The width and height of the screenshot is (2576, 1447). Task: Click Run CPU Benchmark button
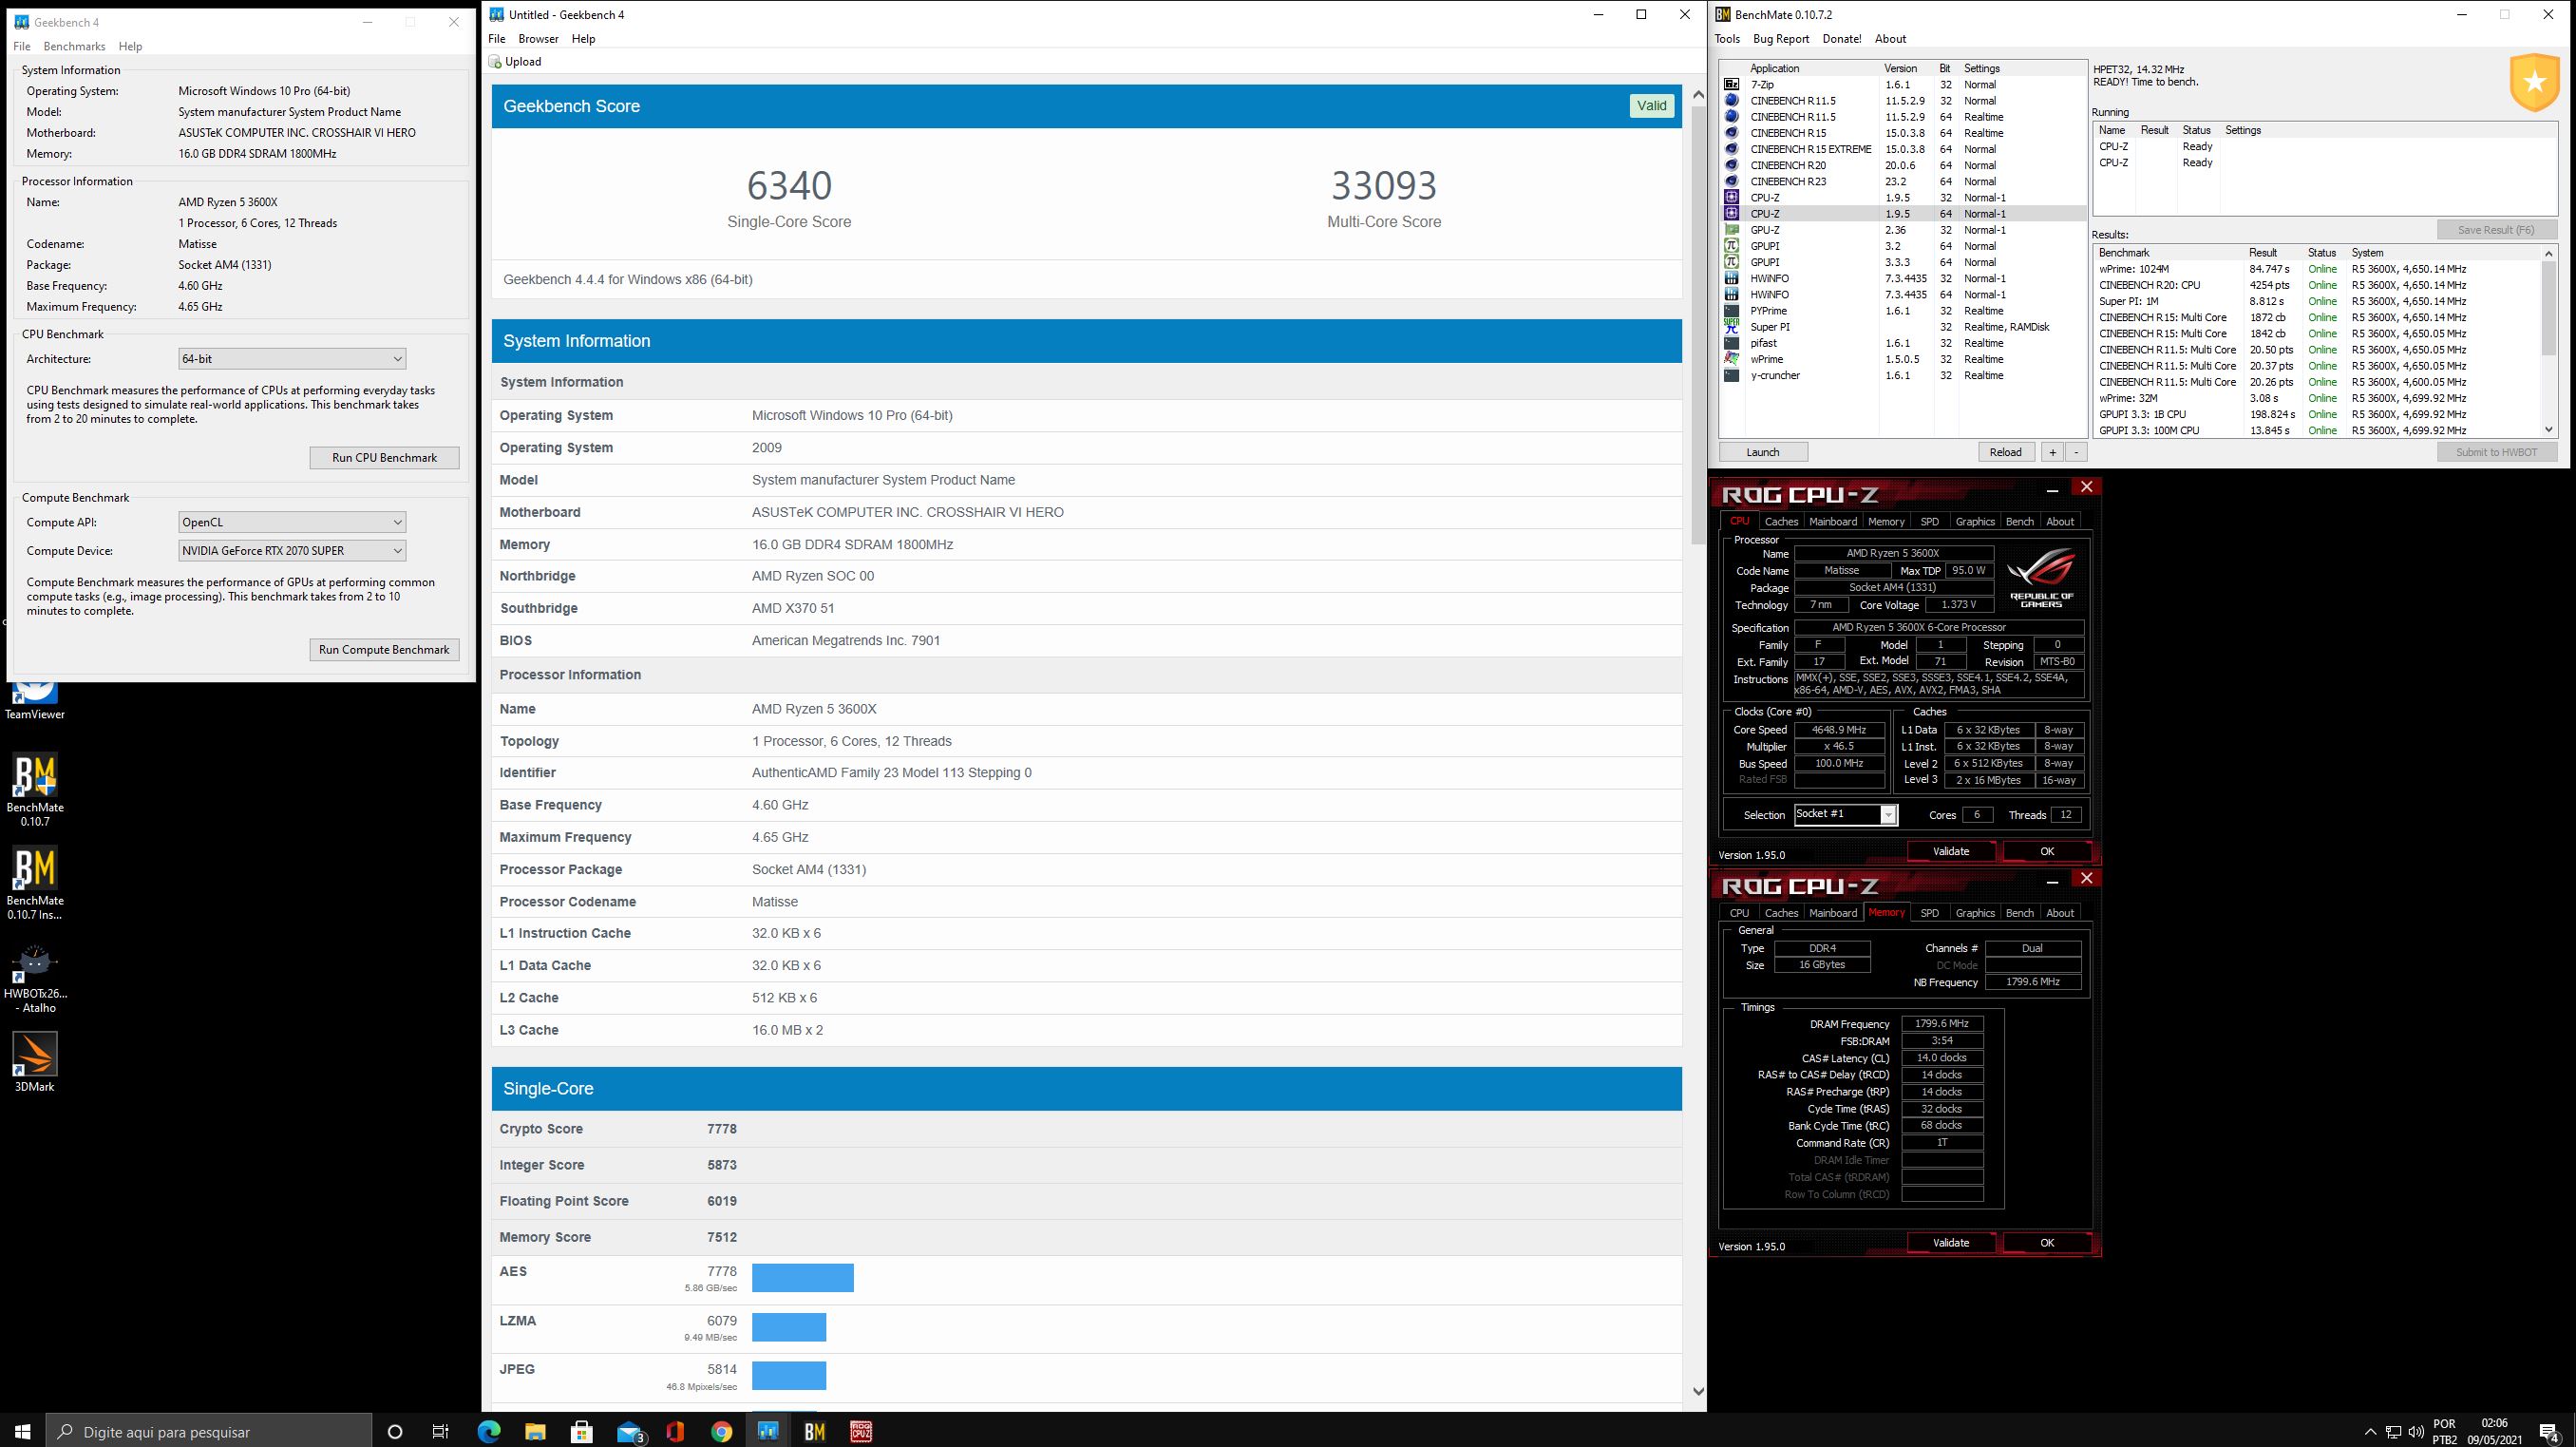tap(384, 458)
